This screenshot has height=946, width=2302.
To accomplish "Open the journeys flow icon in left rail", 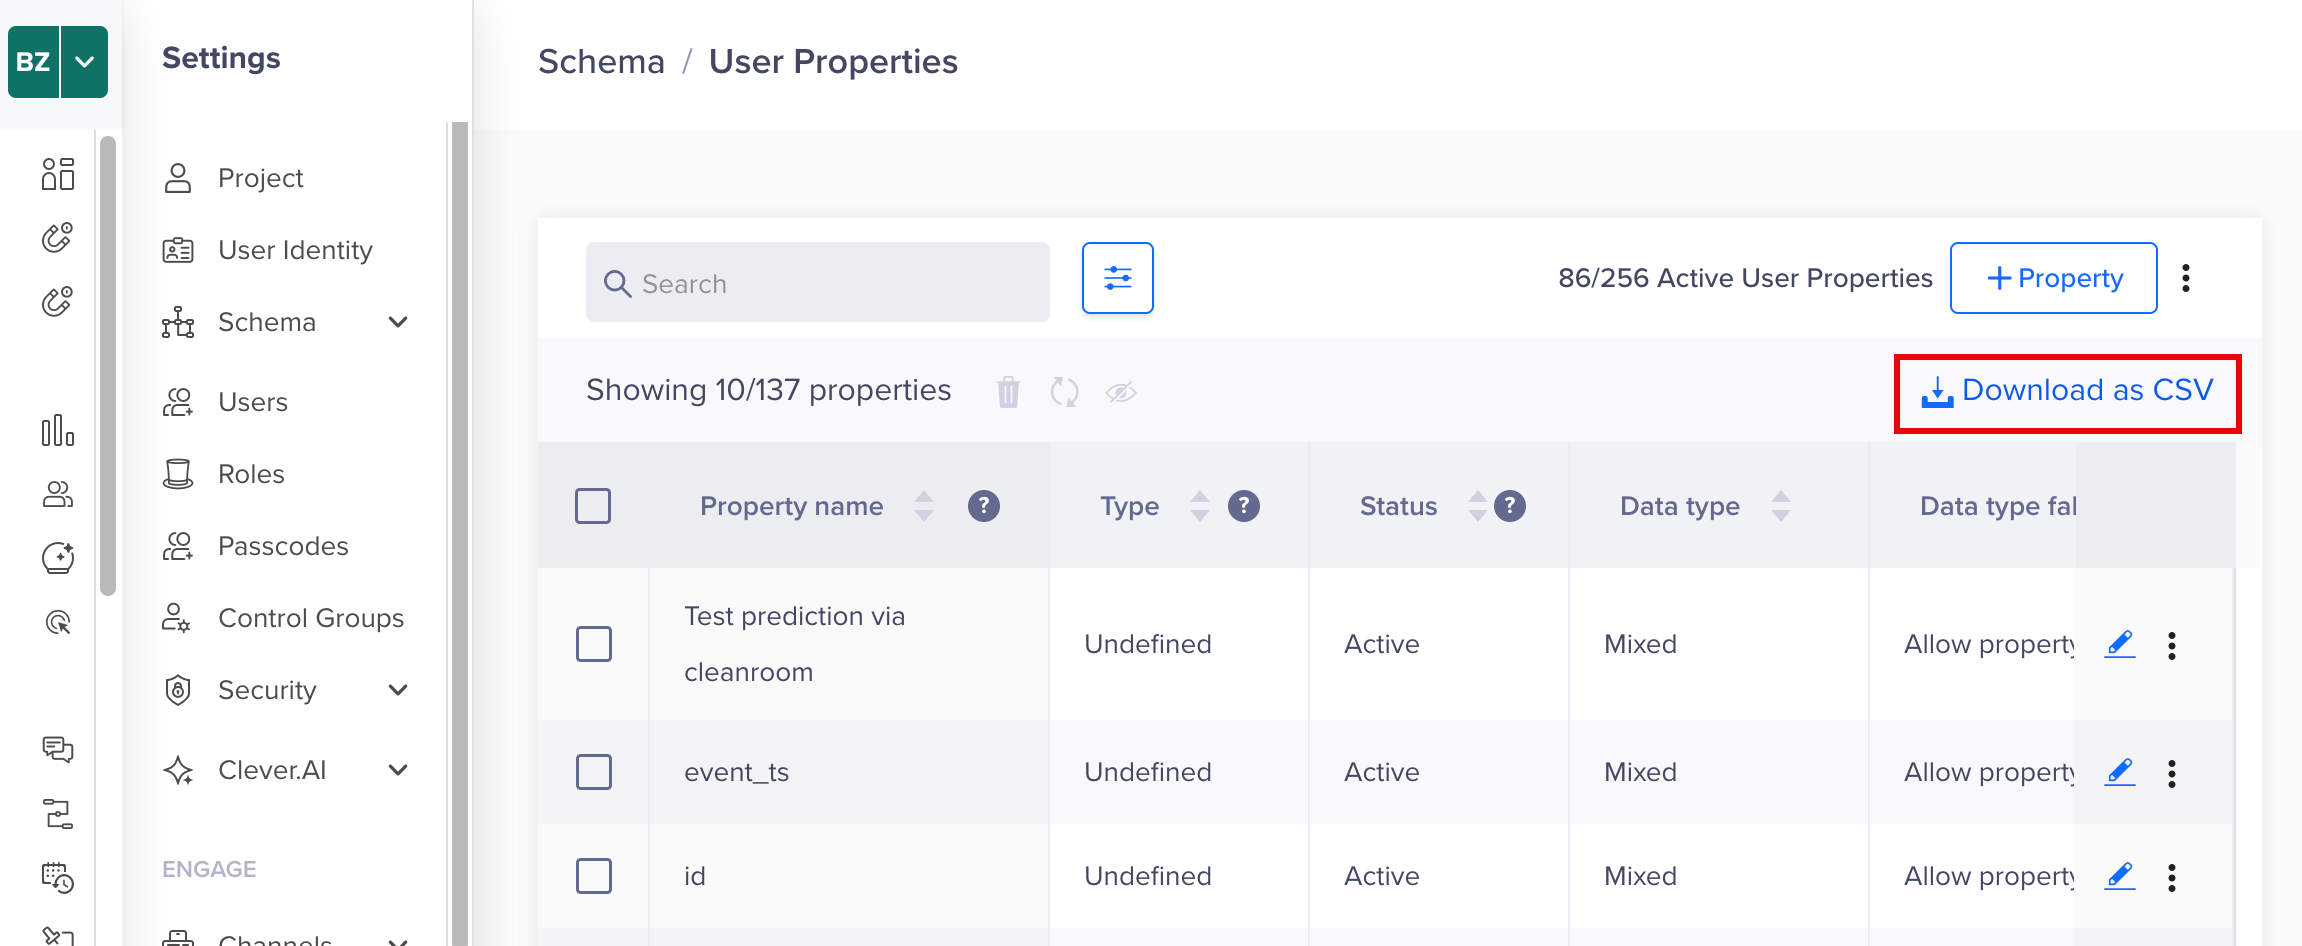I will 58,814.
